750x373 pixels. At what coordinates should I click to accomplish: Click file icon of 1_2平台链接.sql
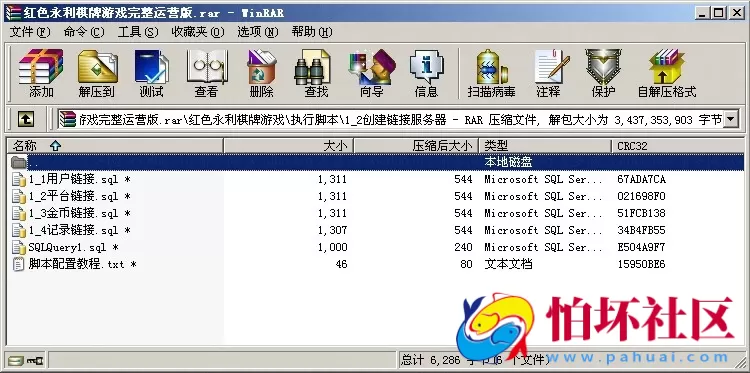tap(19, 196)
